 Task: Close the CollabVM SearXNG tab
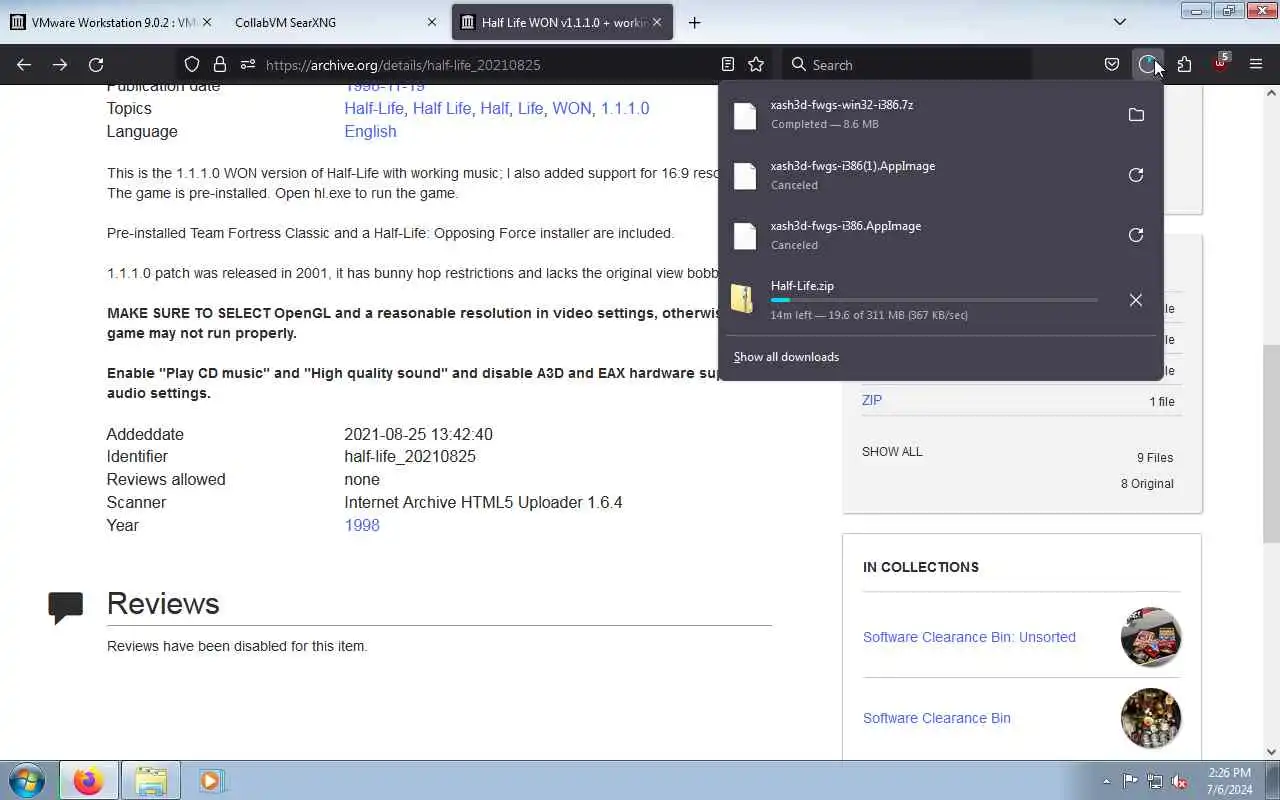point(432,22)
